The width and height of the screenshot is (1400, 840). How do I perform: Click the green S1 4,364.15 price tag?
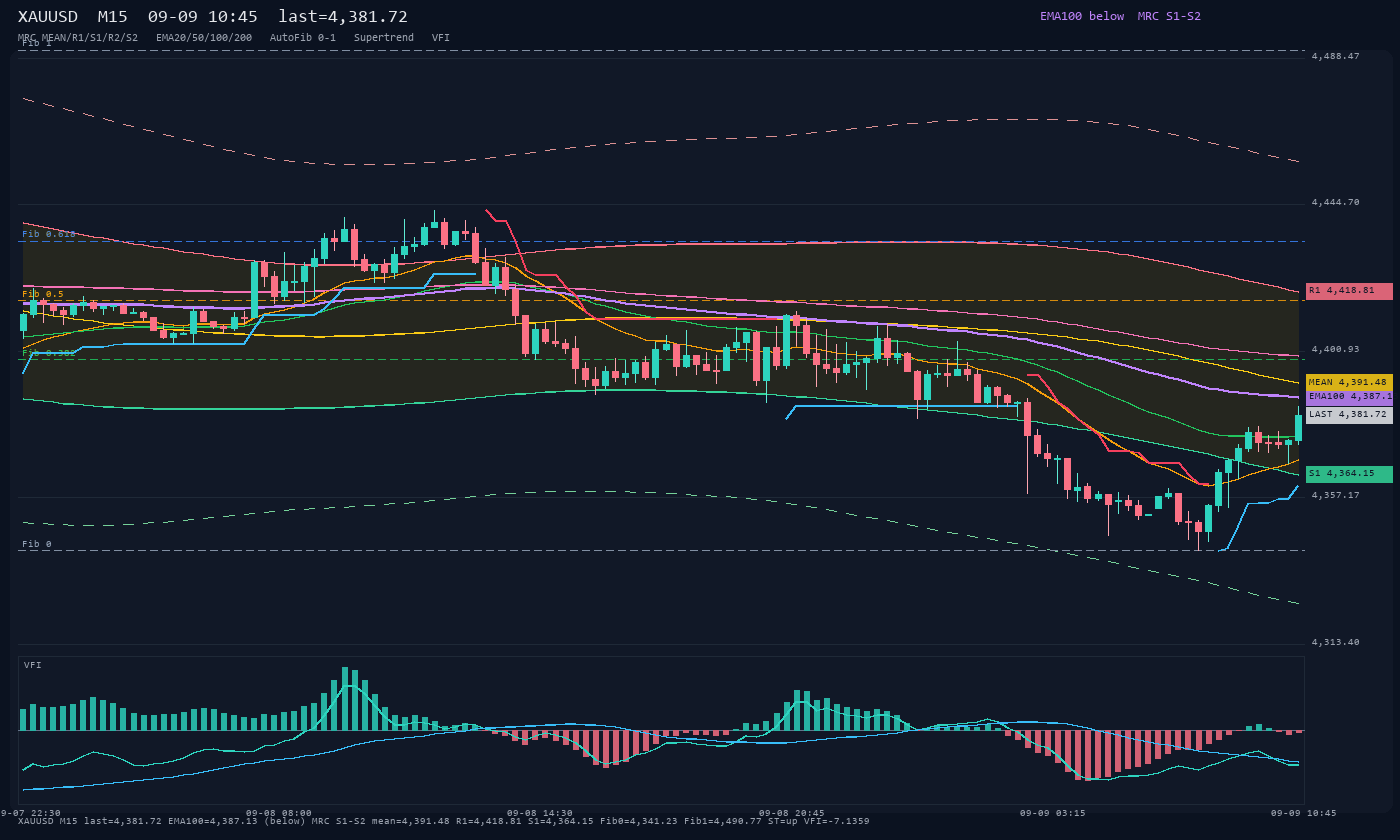[1349, 474]
